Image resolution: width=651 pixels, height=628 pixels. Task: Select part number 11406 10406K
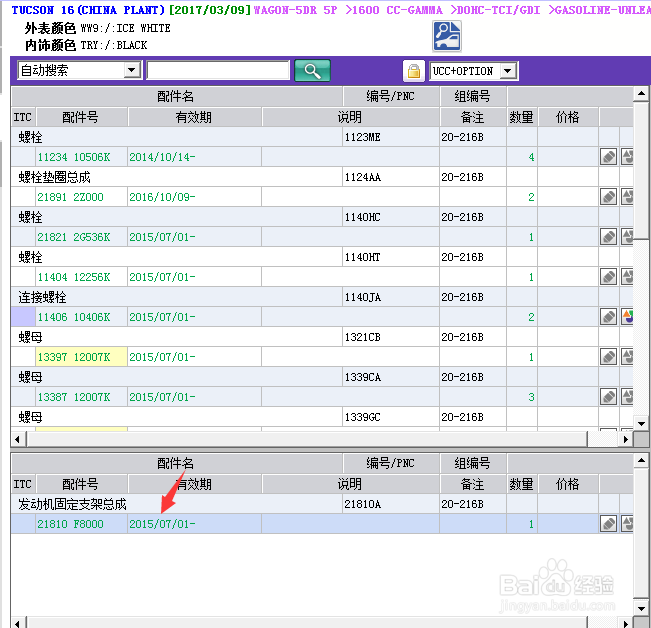[74, 317]
